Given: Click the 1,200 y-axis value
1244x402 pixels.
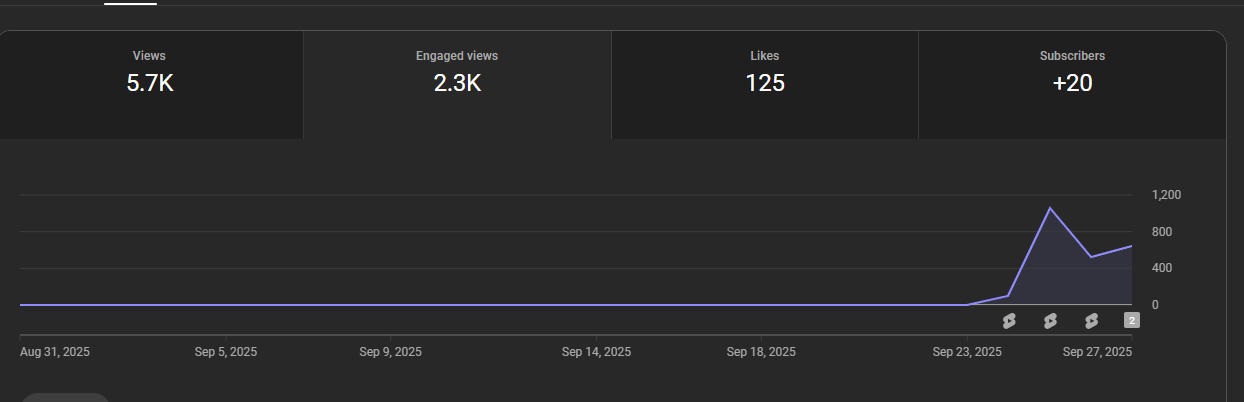Looking at the screenshot, I should [x=1166, y=195].
